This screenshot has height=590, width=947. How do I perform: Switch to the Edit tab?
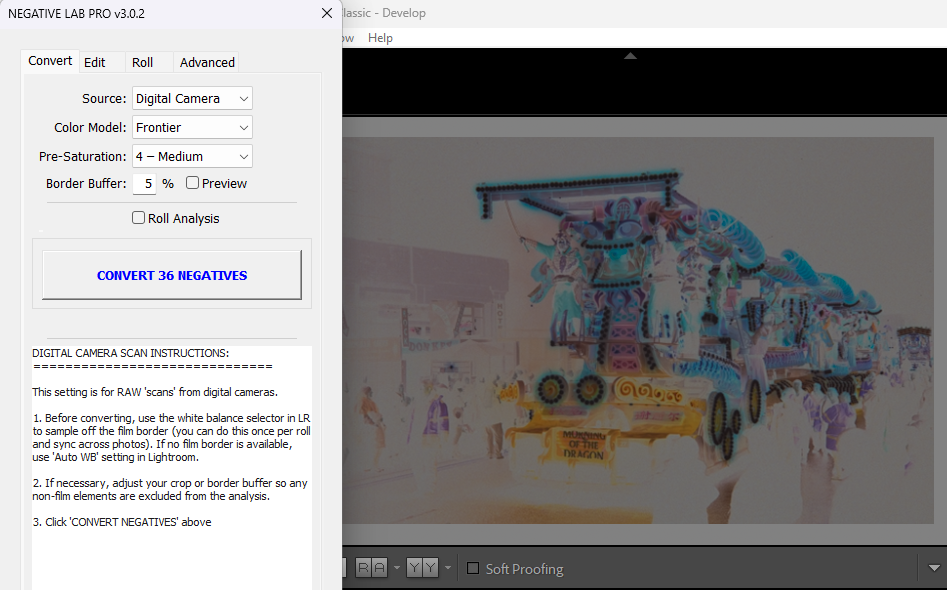[95, 62]
